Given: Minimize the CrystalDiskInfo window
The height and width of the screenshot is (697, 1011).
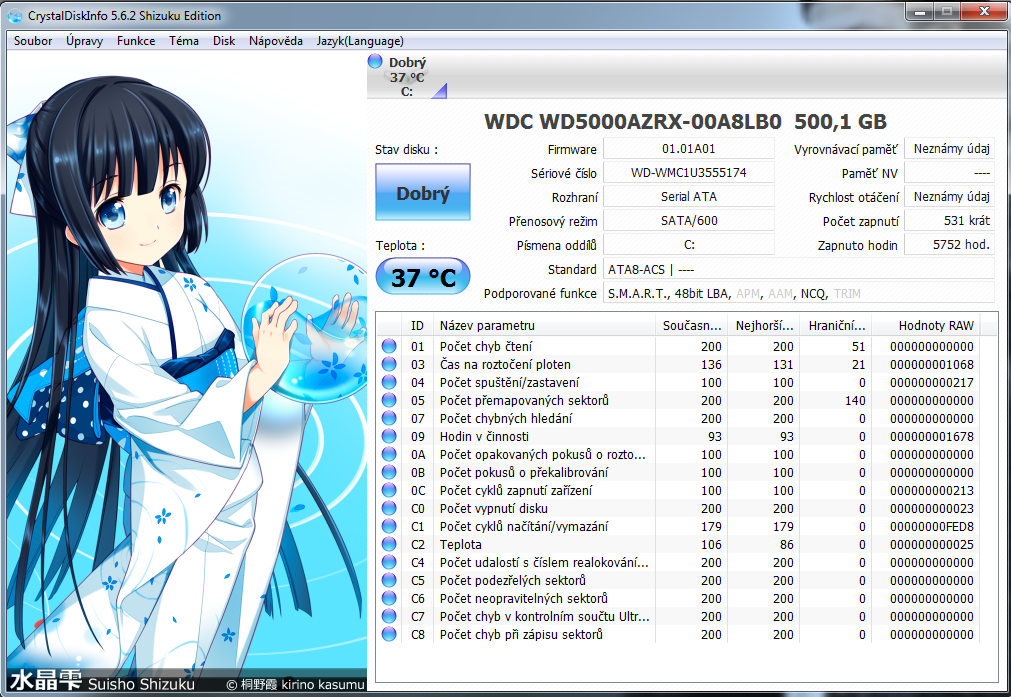Looking at the screenshot, I should click(x=920, y=12).
